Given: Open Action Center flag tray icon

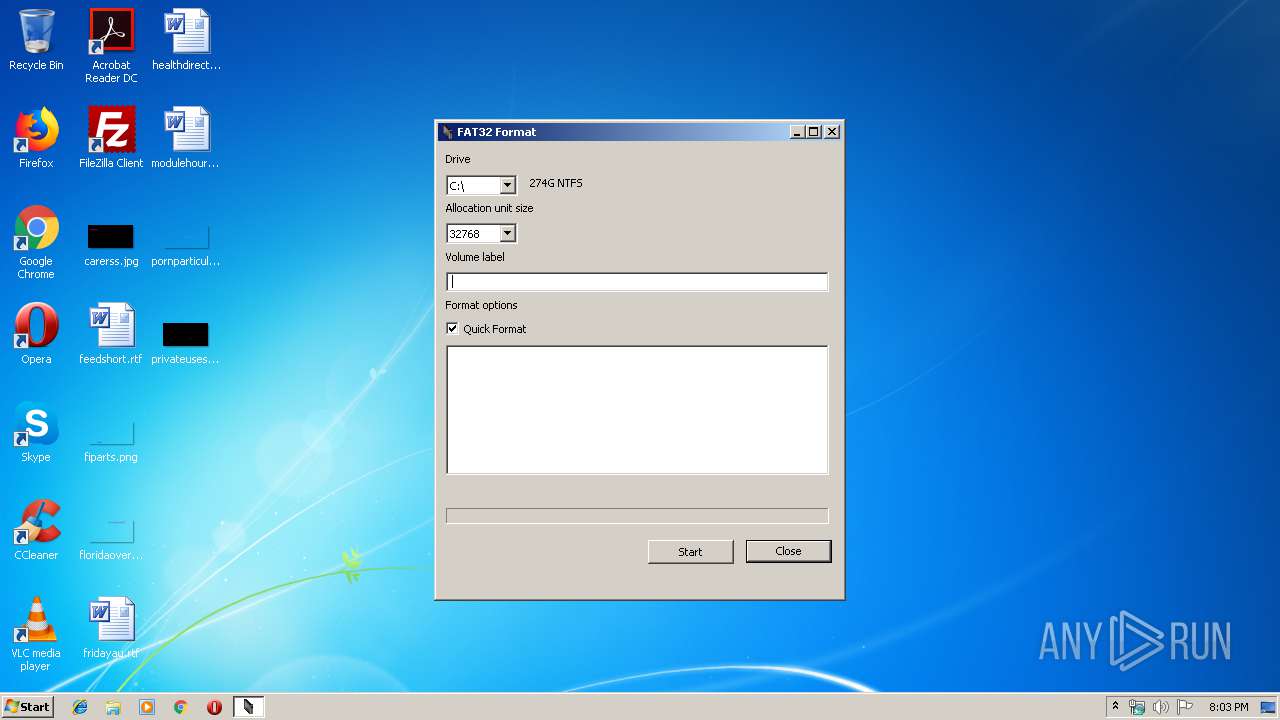Looking at the screenshot, I should tap(1184, 707).
